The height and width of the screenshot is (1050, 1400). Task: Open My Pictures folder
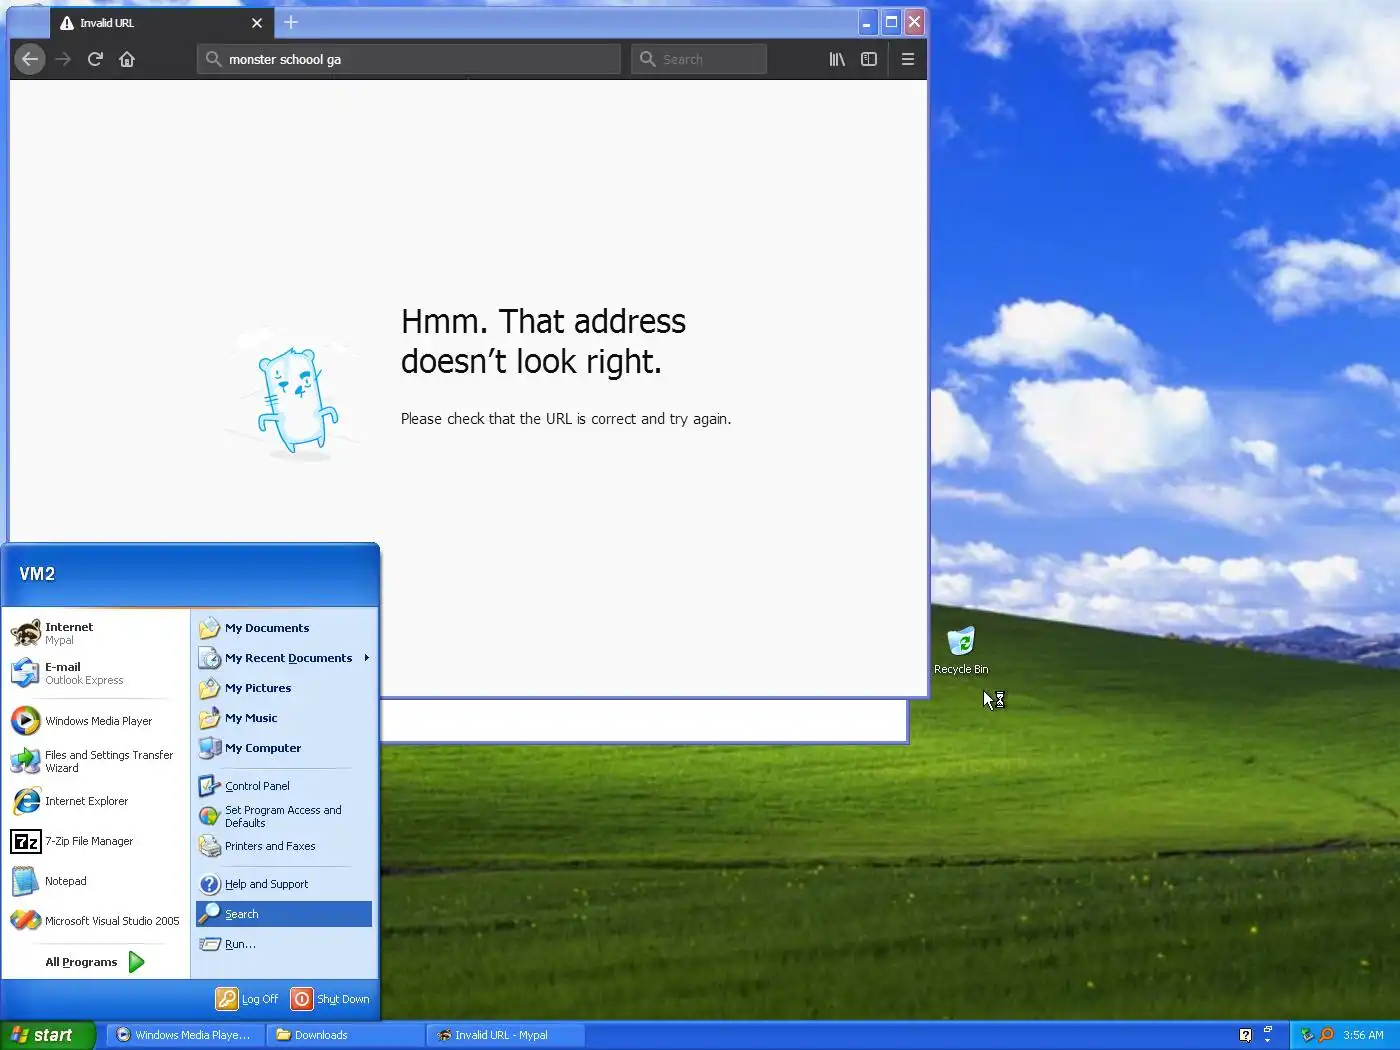pos(284,688)
